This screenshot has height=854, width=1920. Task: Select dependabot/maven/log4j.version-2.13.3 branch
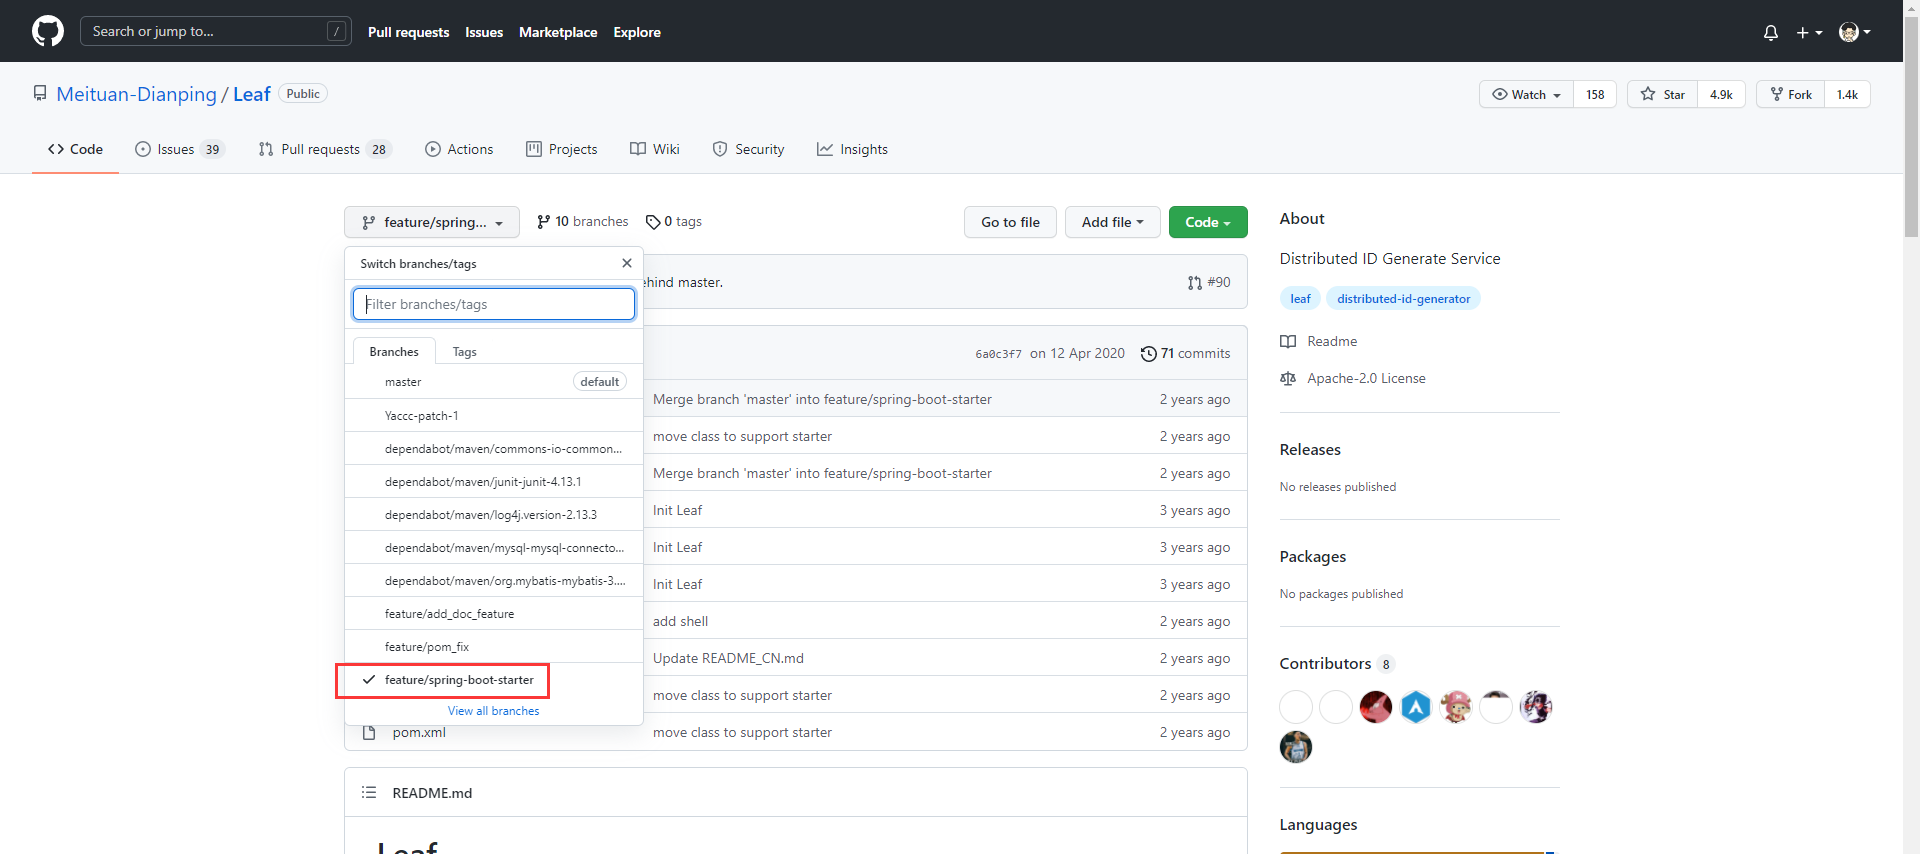tap(494, 514)
